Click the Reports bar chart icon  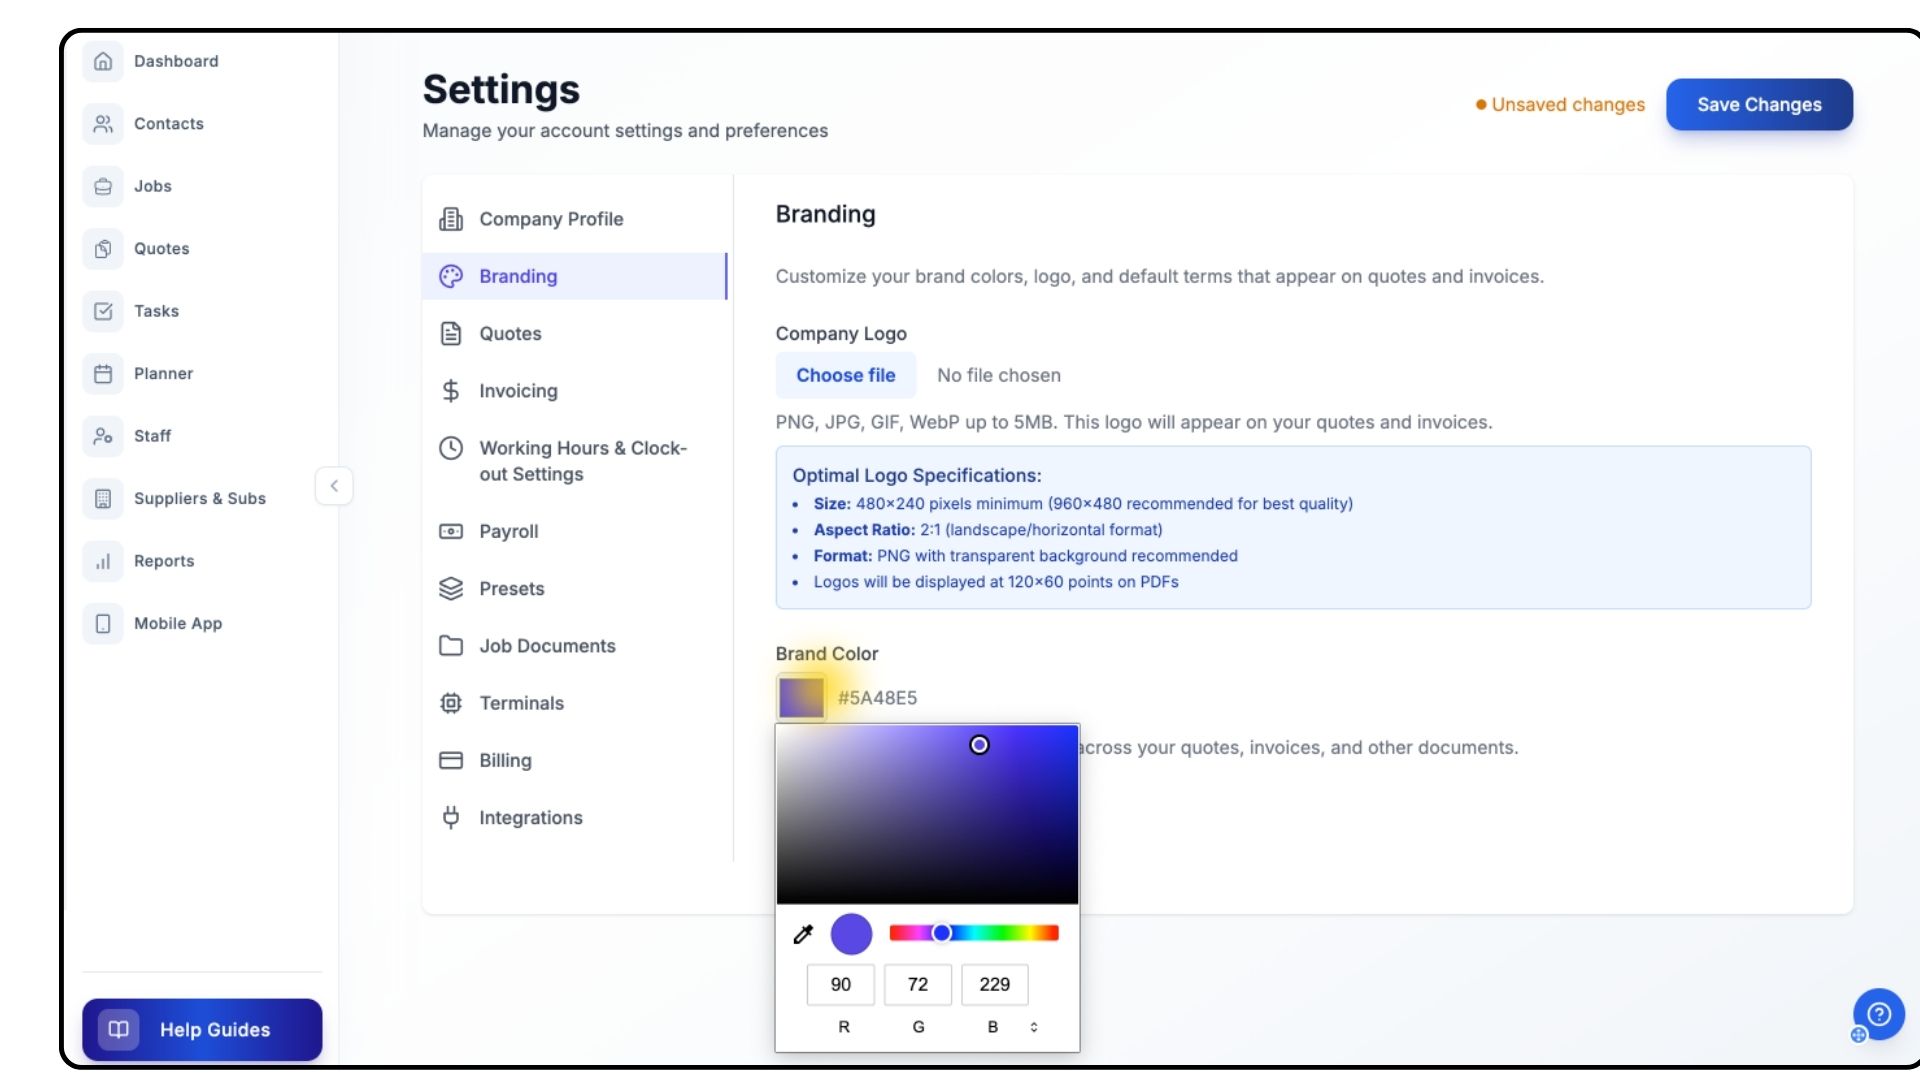[103, 561]
